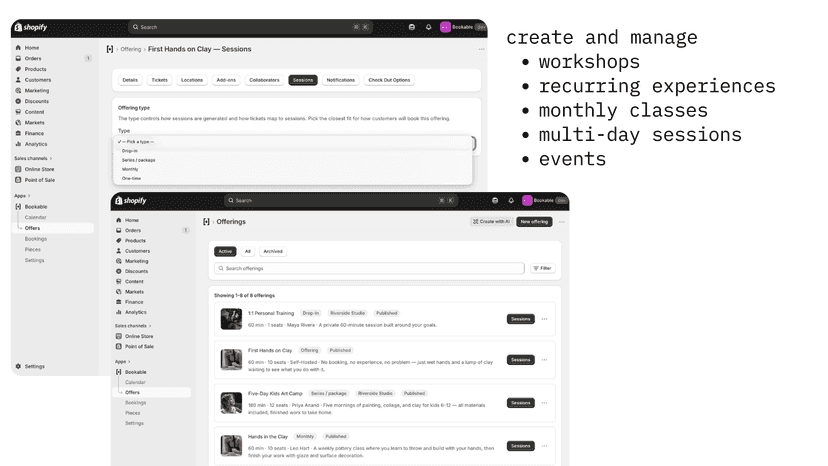
Task: Click Products icon in back window sidebar
Action: pos(18,69)
